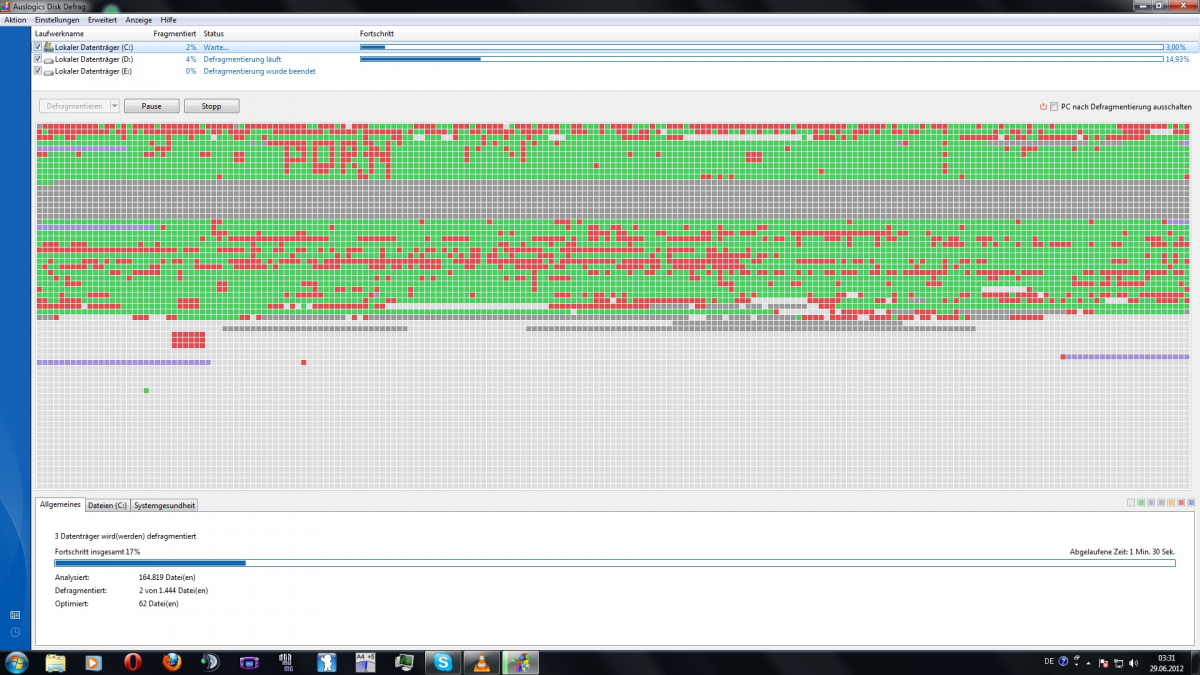
Task: Open the Erweitert menu
Action: (102, 20)
